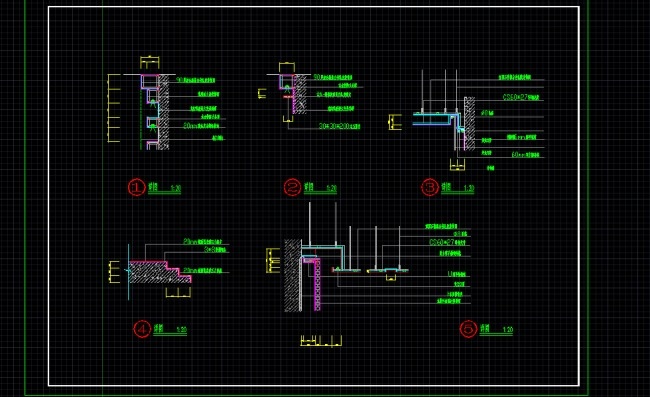Click the yellow dimension above detail 2

click(287, 67)
